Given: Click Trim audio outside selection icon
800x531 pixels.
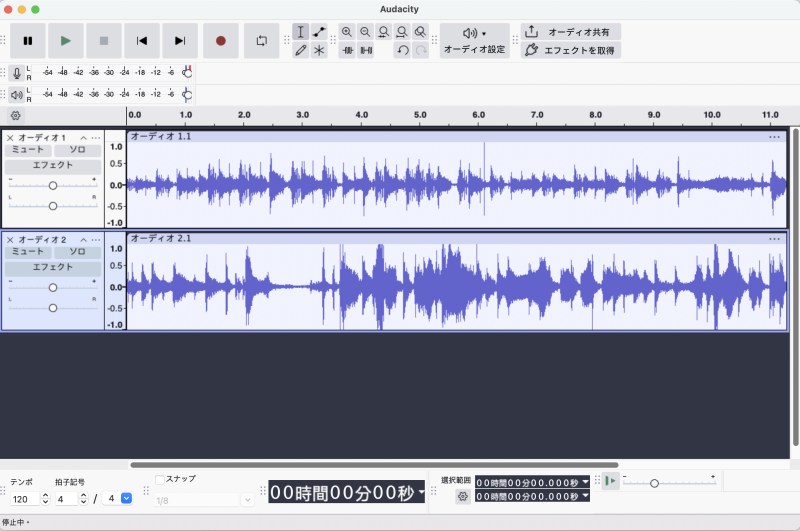Looking at the screenshot, I should (347, 50).
